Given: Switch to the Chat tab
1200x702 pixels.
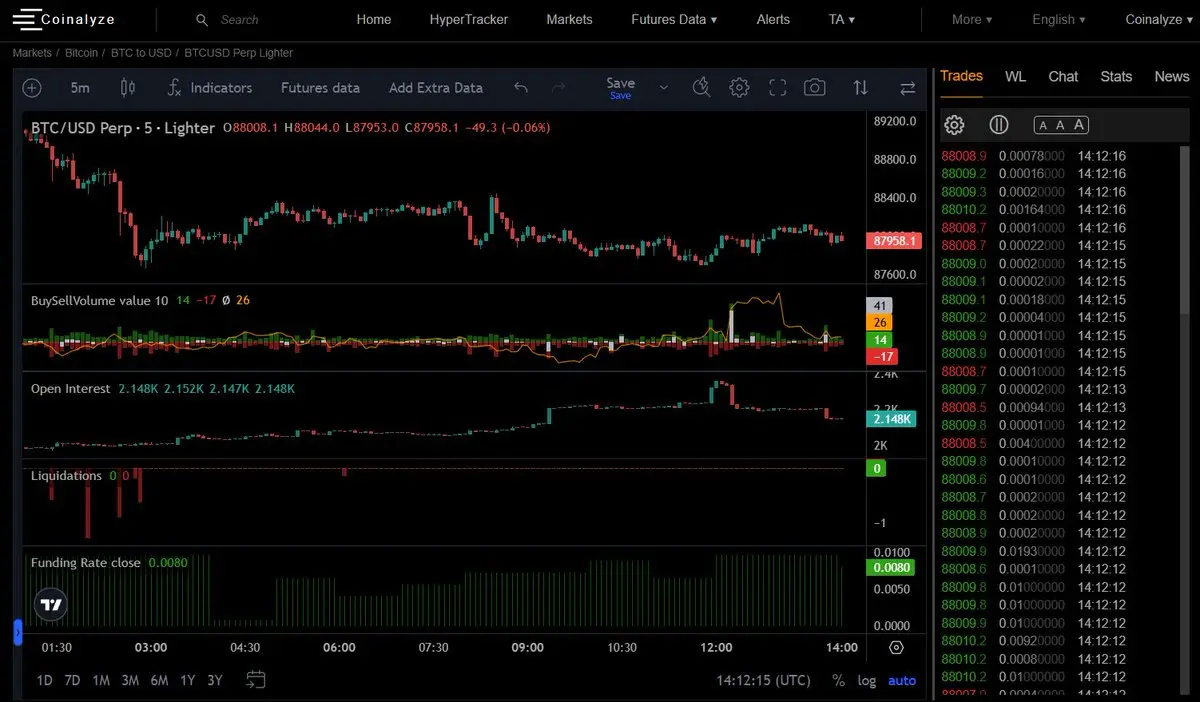Looking at the screenshot, I should click(x=1063, y=76).
